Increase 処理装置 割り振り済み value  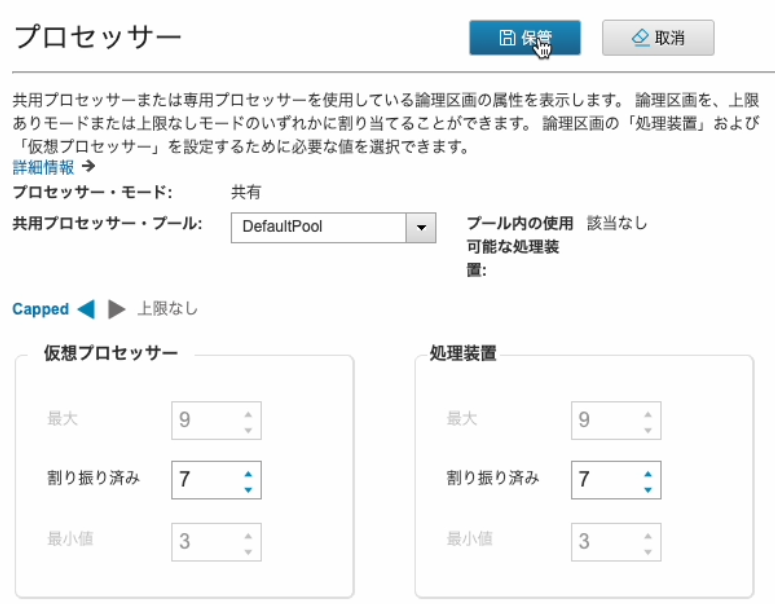pyautogui.click(x=648, y=474)
